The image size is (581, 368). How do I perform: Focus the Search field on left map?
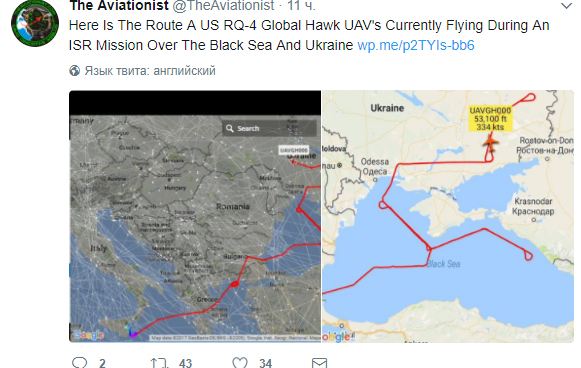[269, 128]
